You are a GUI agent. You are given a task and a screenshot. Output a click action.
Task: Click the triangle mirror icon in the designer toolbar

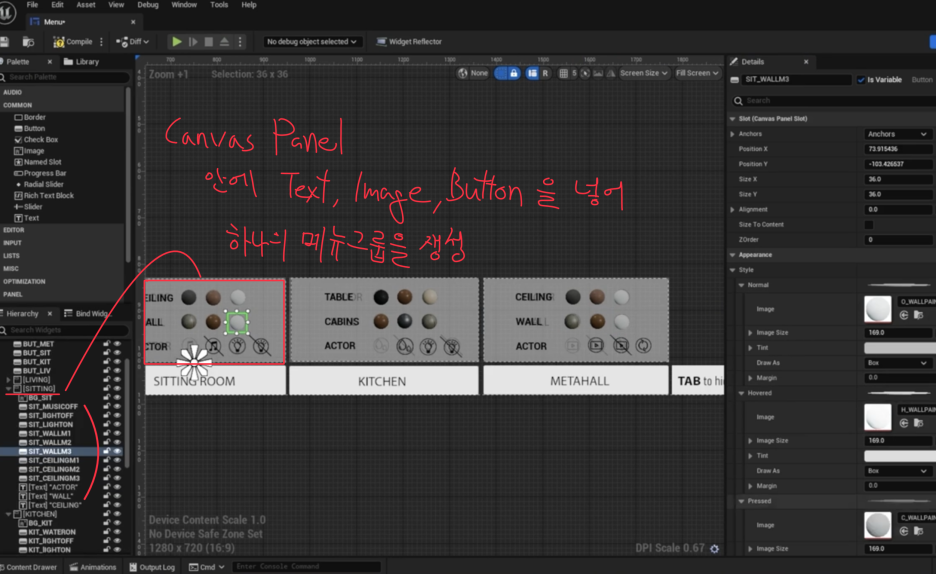point(610,73)
